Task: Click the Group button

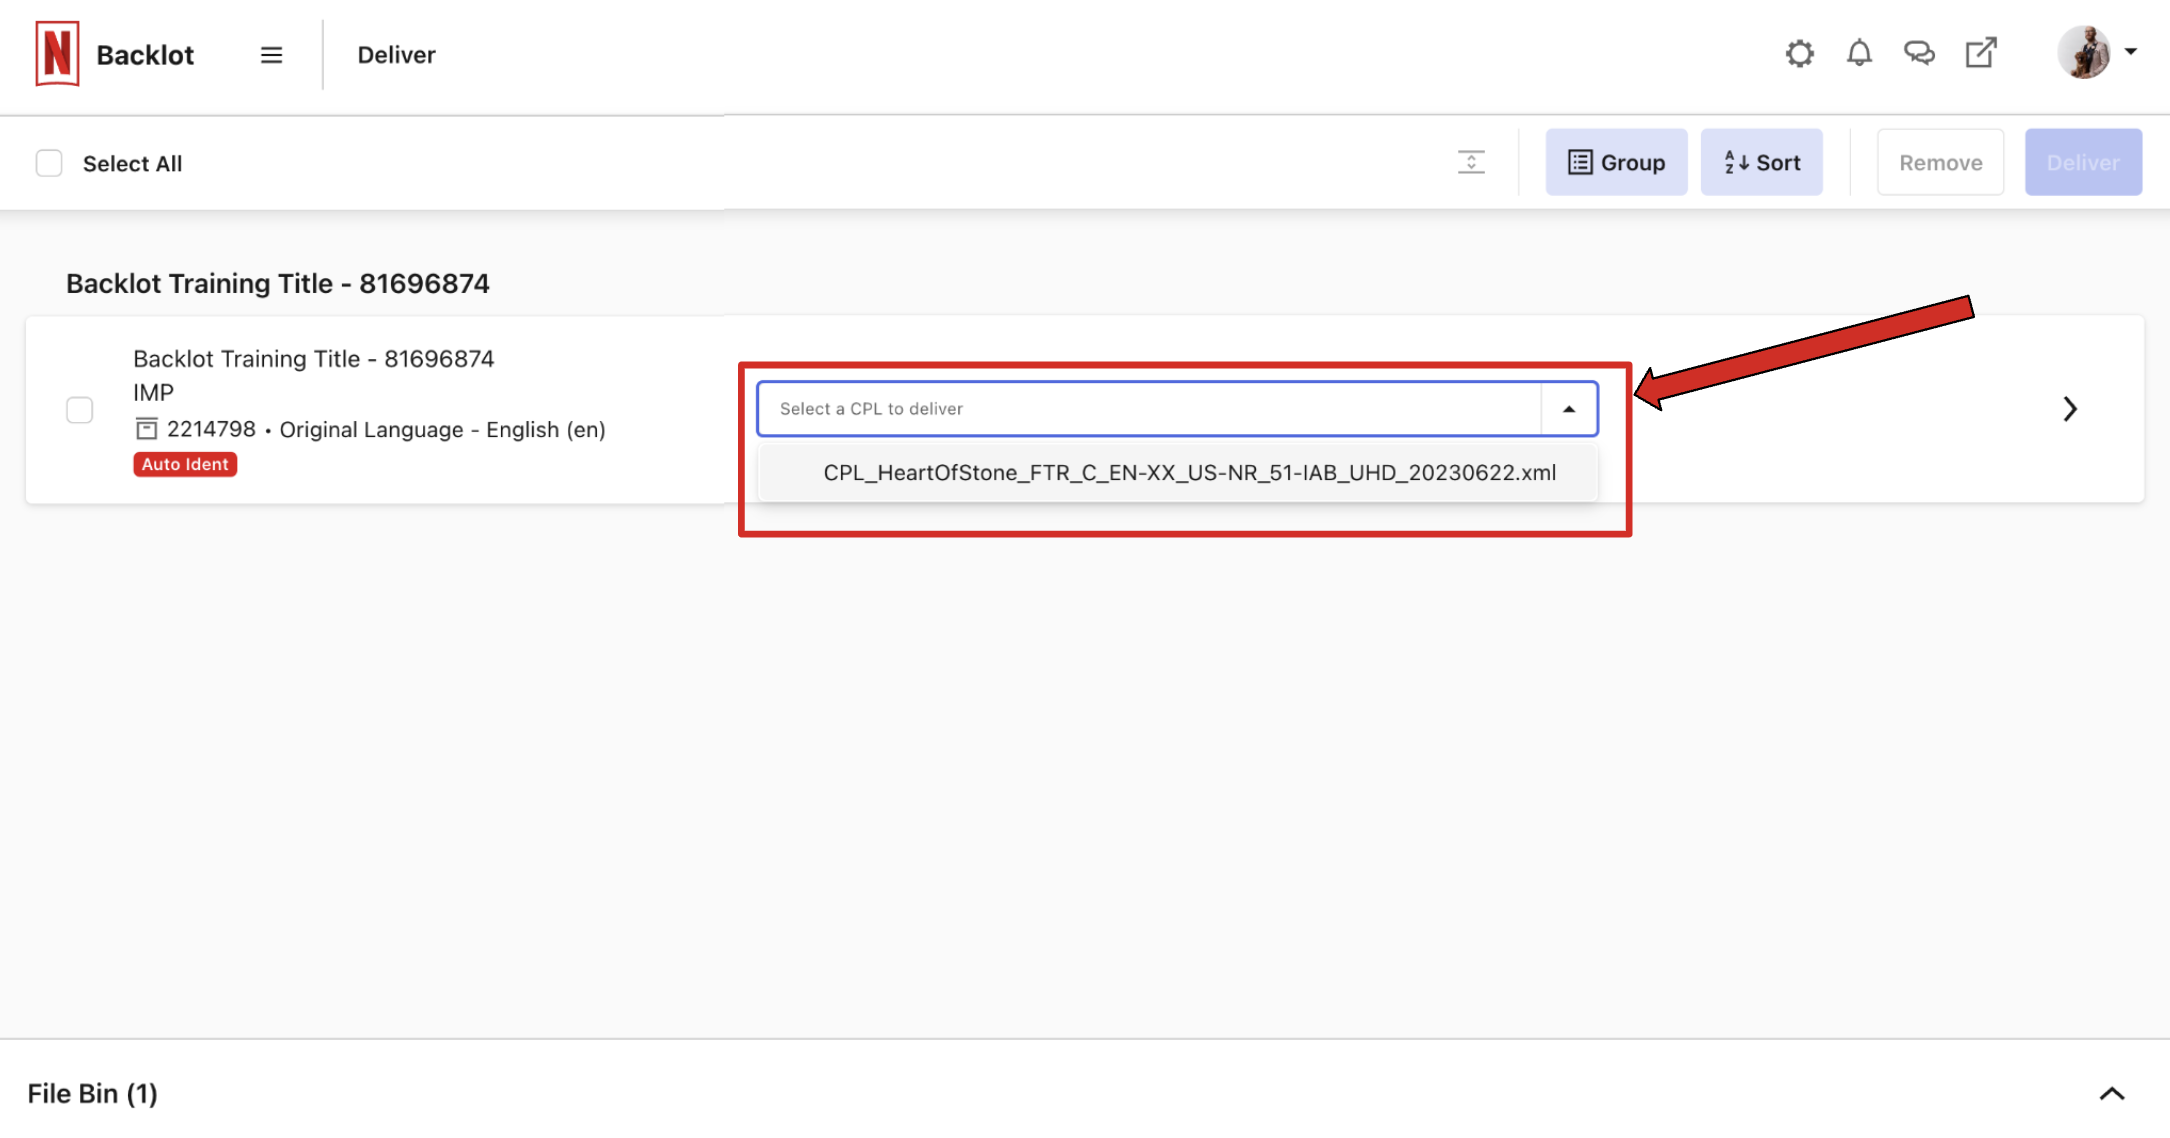Action: [x=1616, y=162]
